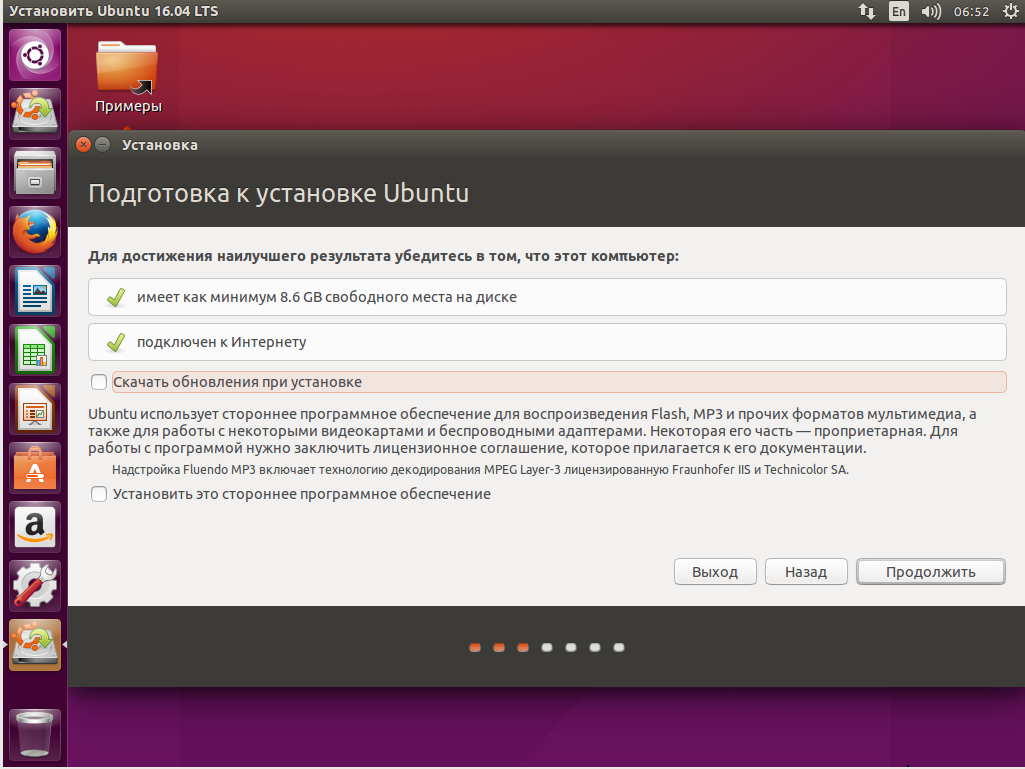The height and width of the screenshot is (769, 1025).
Task: Open System Settings from the launcher
Action: [35, 586]
